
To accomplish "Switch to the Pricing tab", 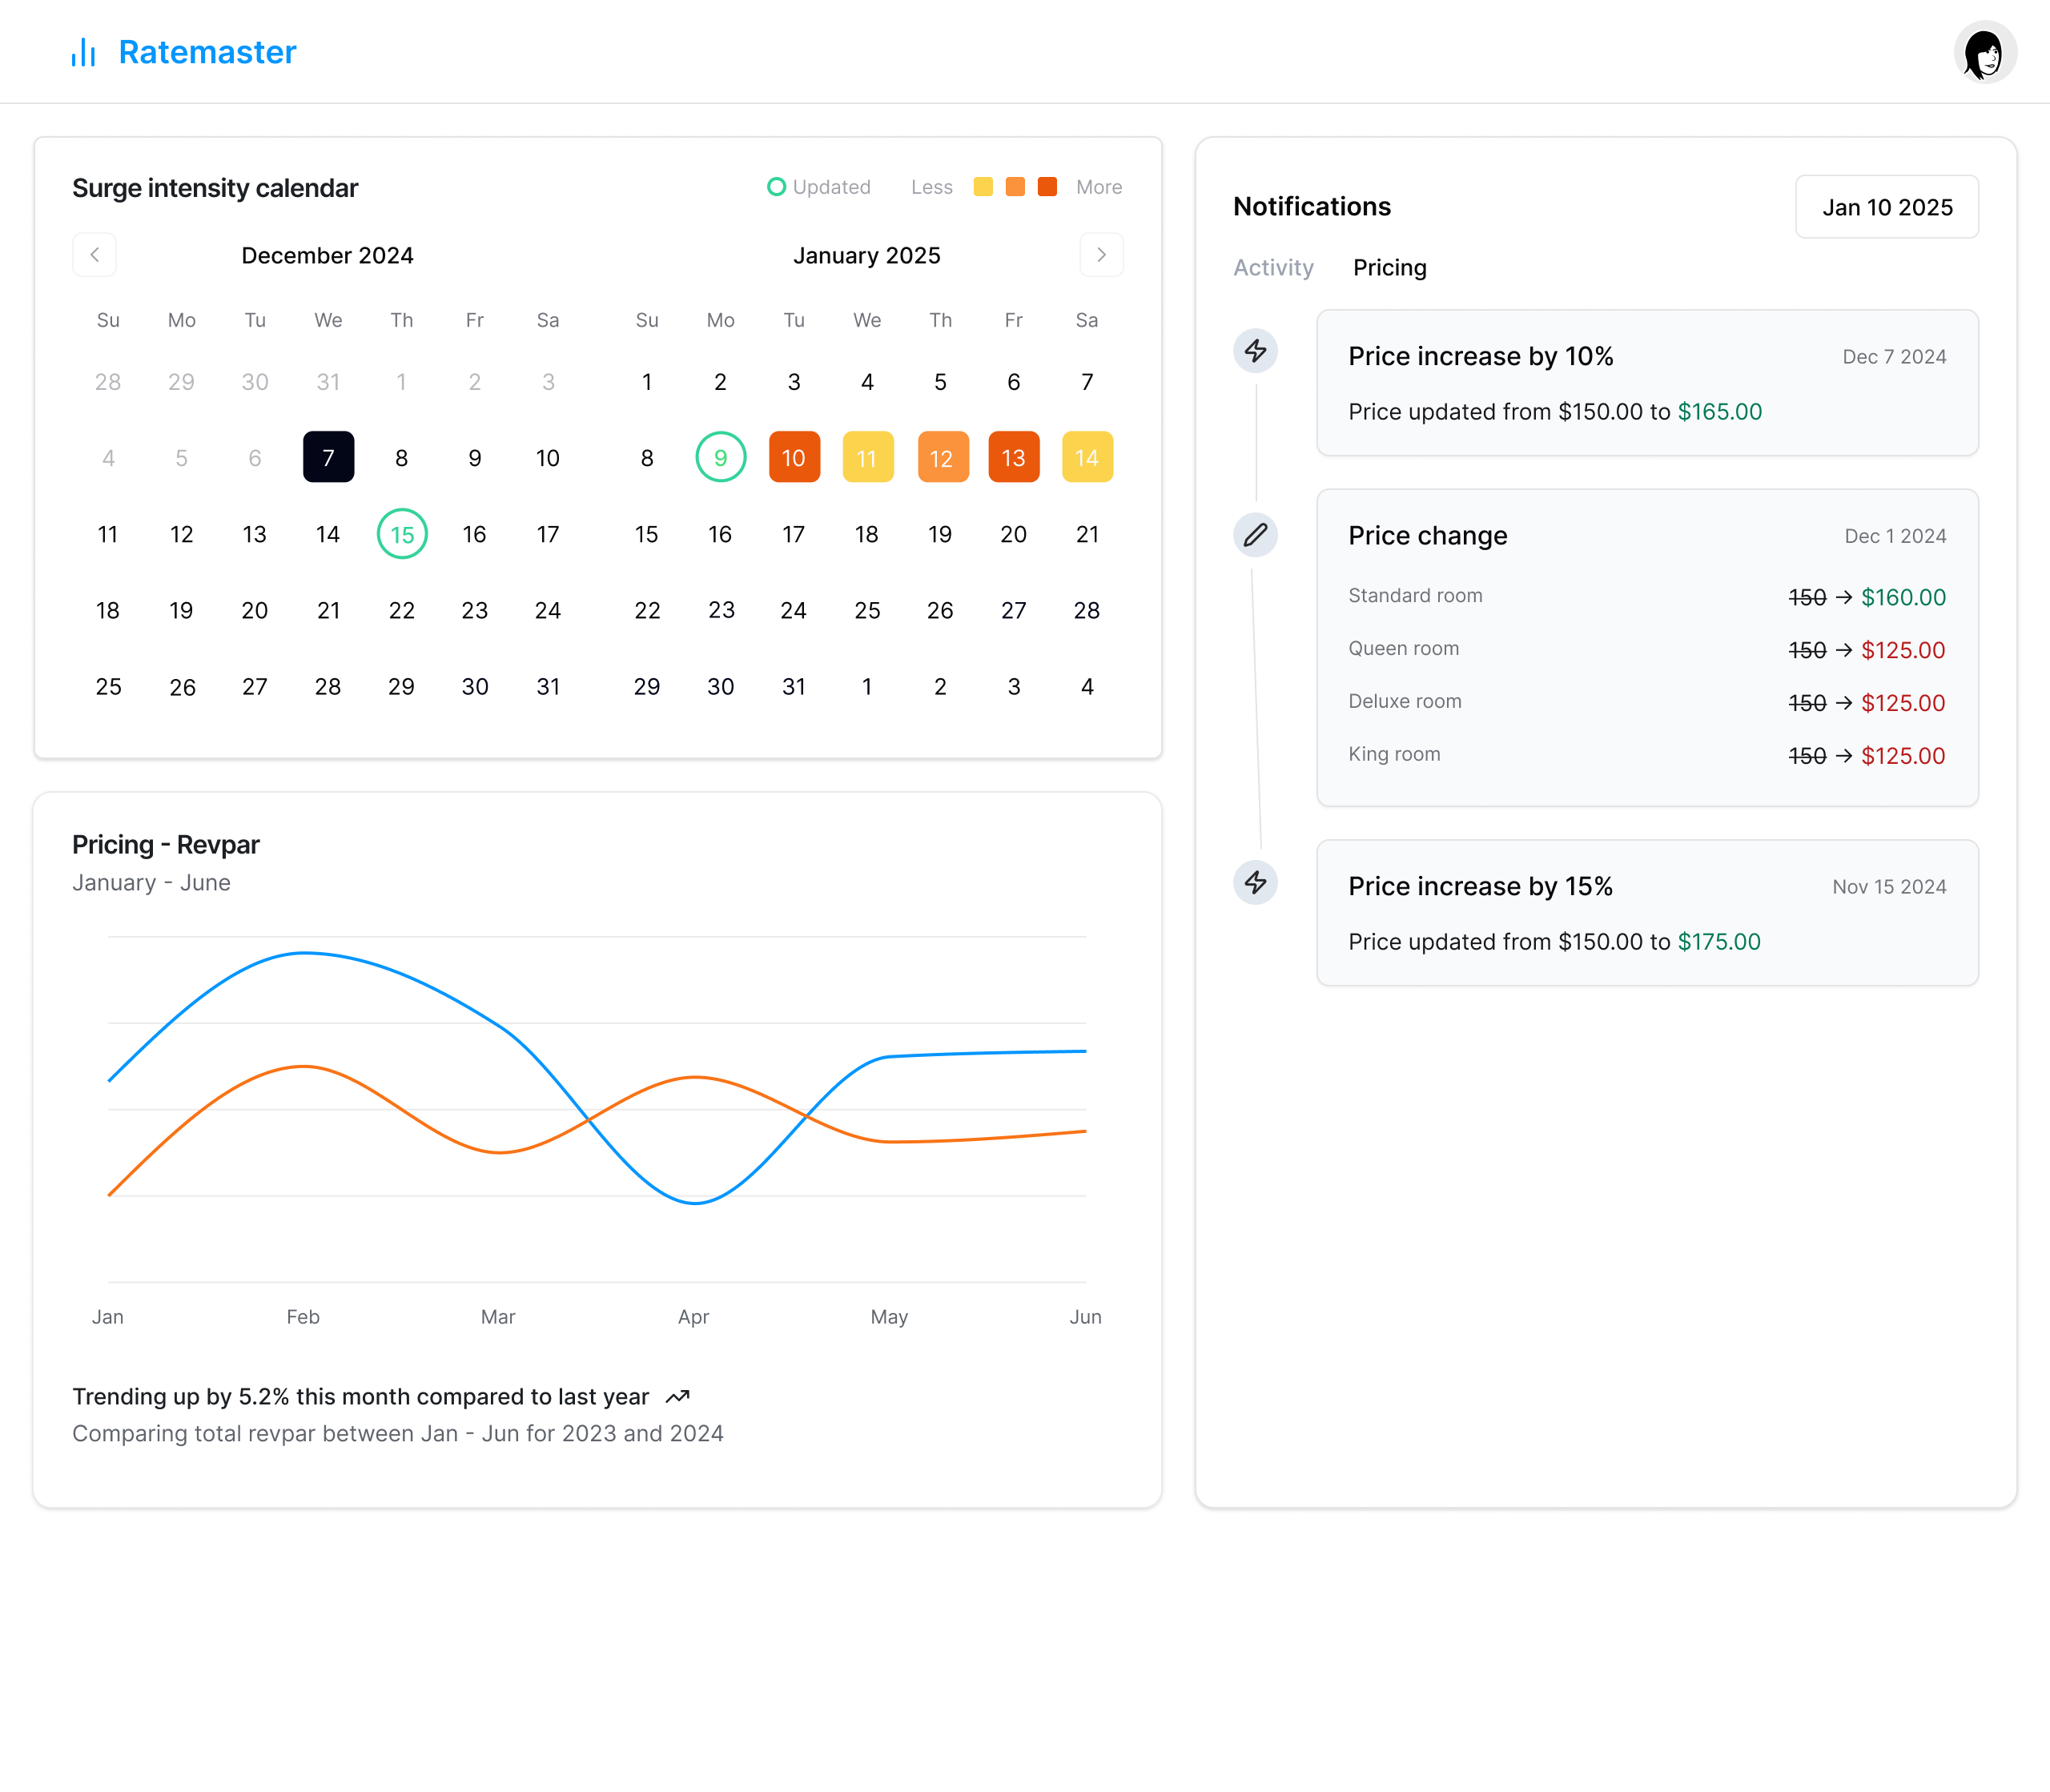I will (x=1389, y=268).
